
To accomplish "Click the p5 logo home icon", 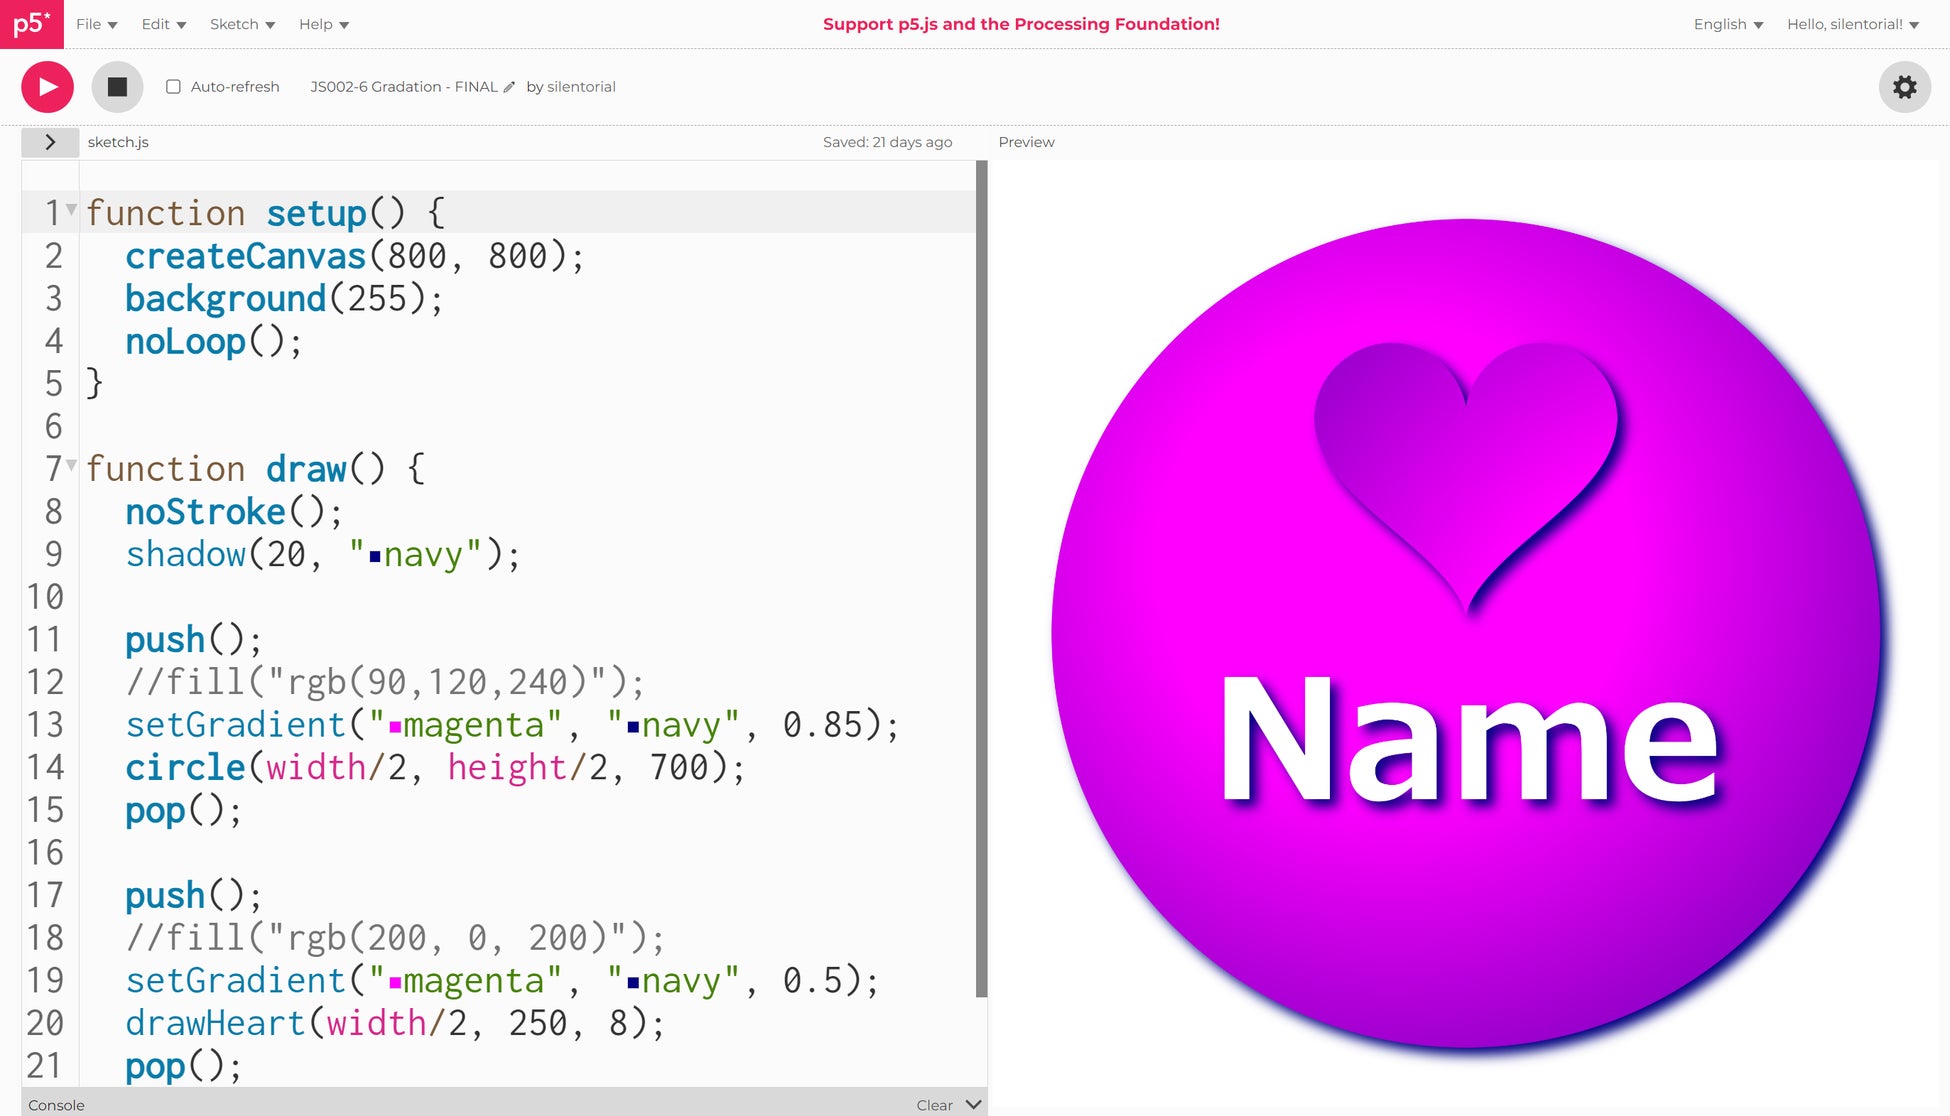I will pyautogui.click(x=31, y=24).
